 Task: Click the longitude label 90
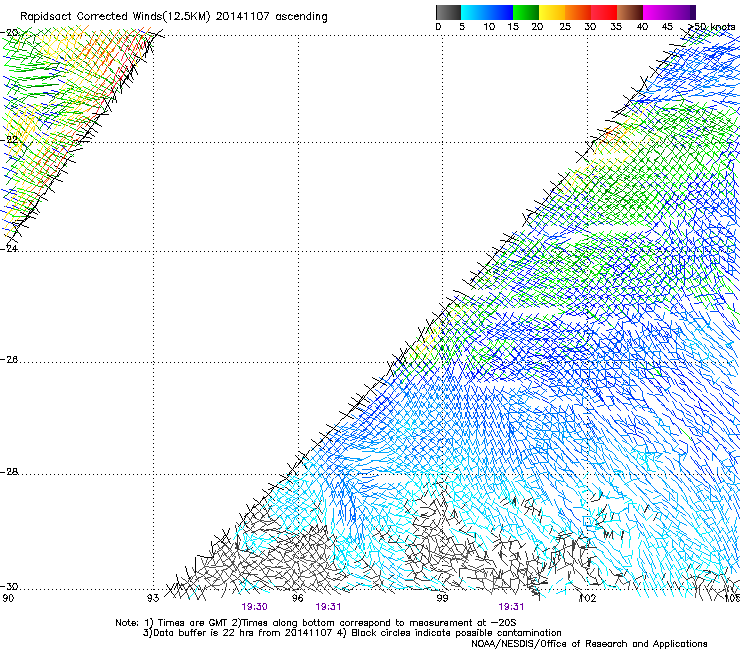[x=8, y=598]
